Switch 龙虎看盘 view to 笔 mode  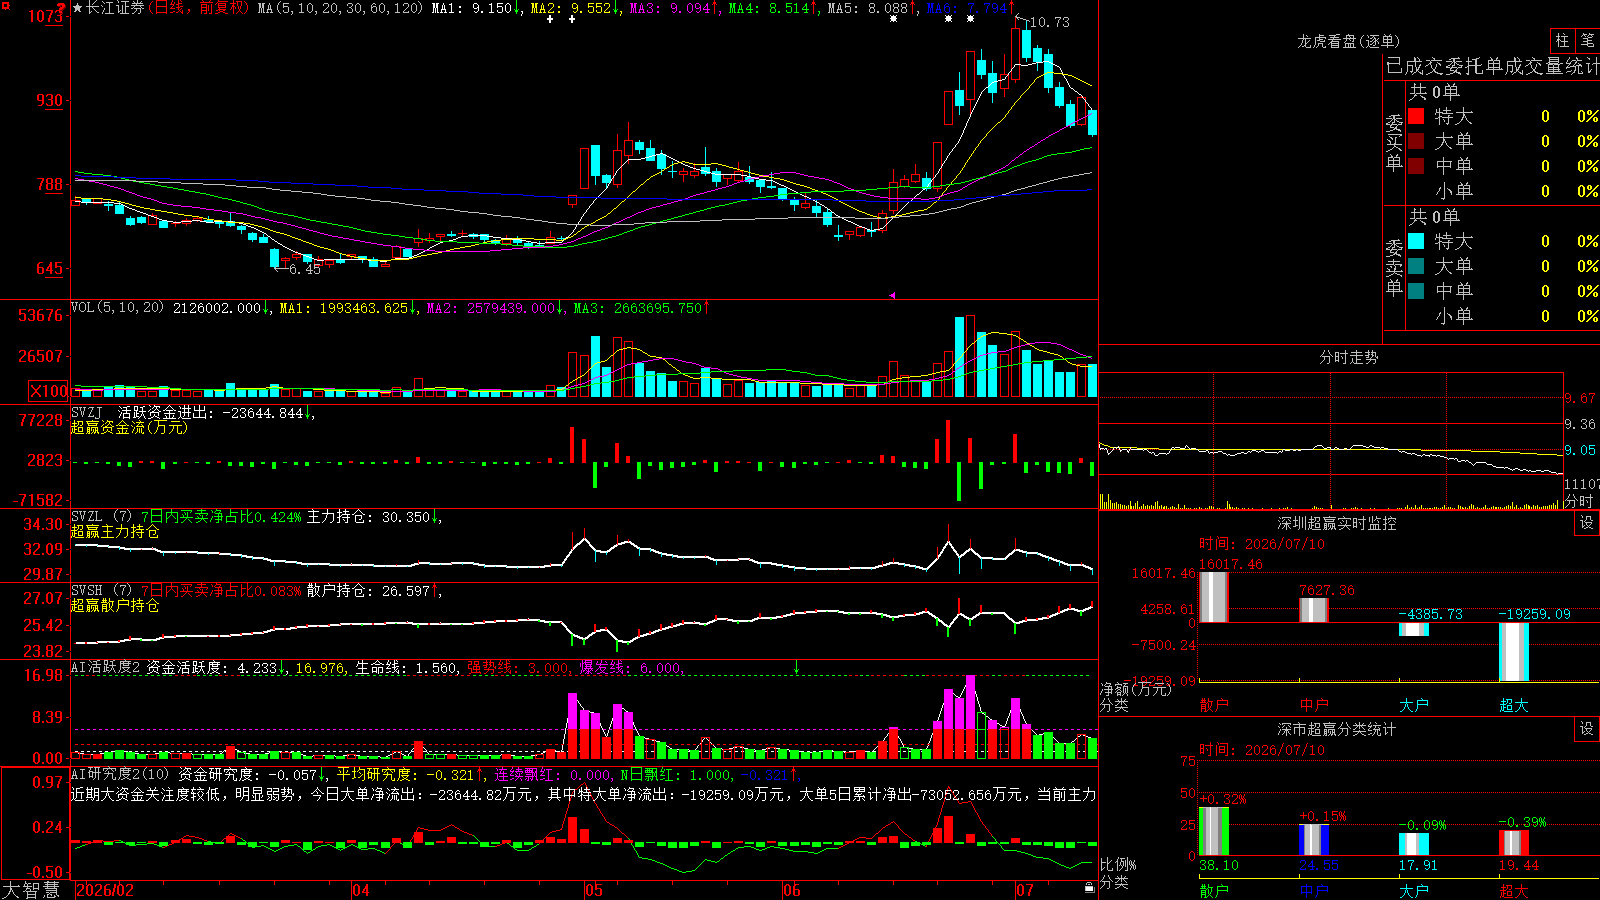click(x=1587, y=40)
